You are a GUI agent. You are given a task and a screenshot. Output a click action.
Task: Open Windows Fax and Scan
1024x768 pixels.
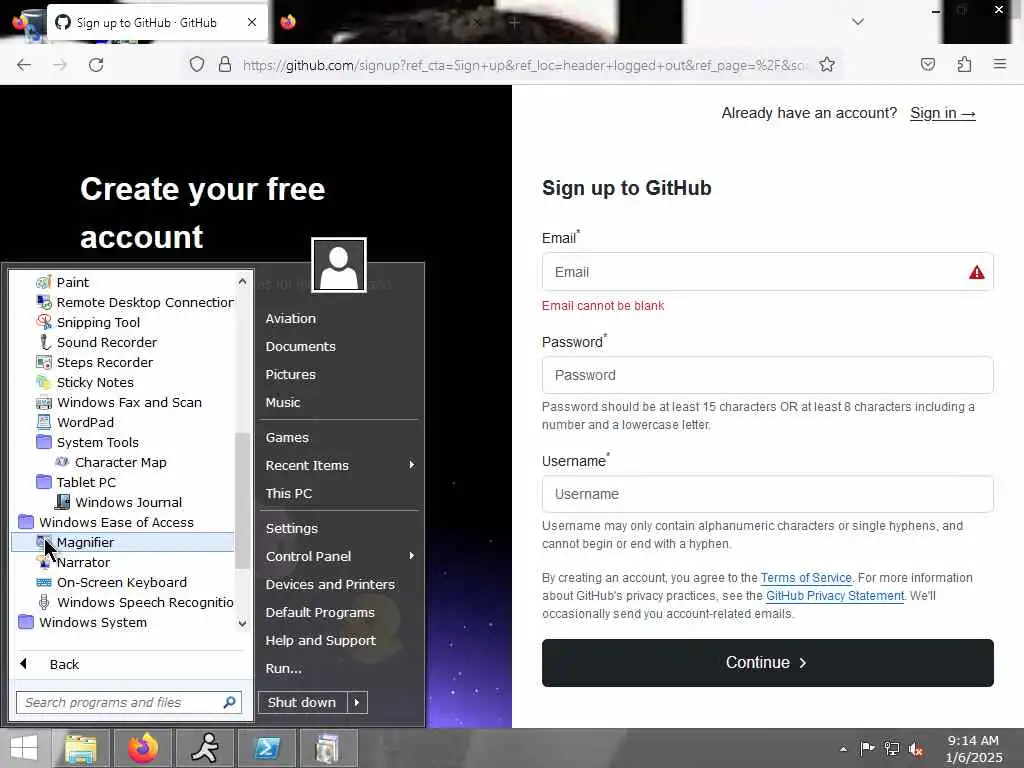(x=118, y=402)
